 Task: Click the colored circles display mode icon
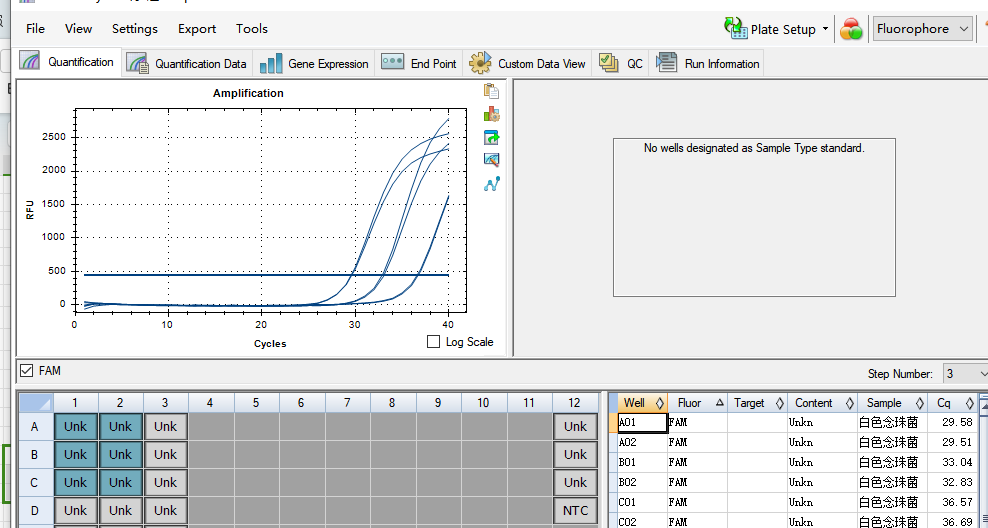click(x=851, y=29)
